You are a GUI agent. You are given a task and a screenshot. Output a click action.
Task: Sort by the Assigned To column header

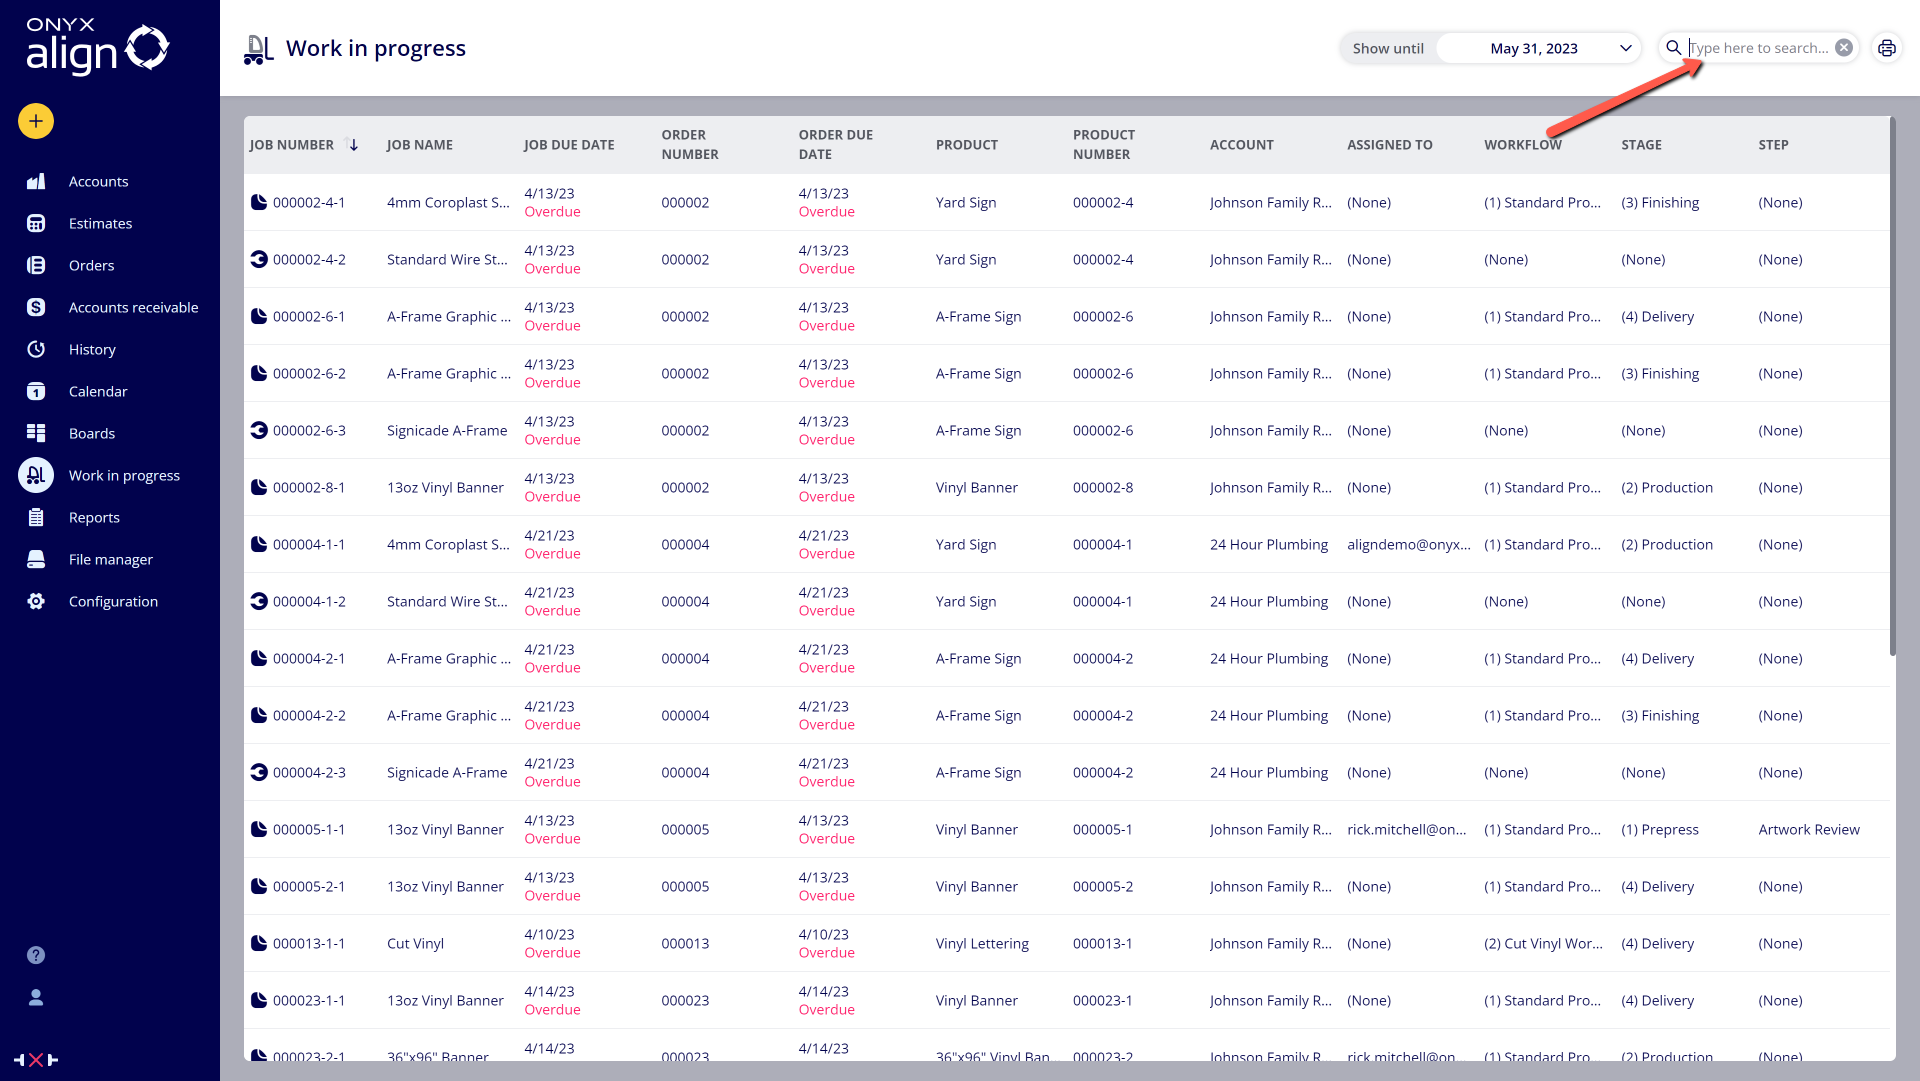pos(1390,145)
